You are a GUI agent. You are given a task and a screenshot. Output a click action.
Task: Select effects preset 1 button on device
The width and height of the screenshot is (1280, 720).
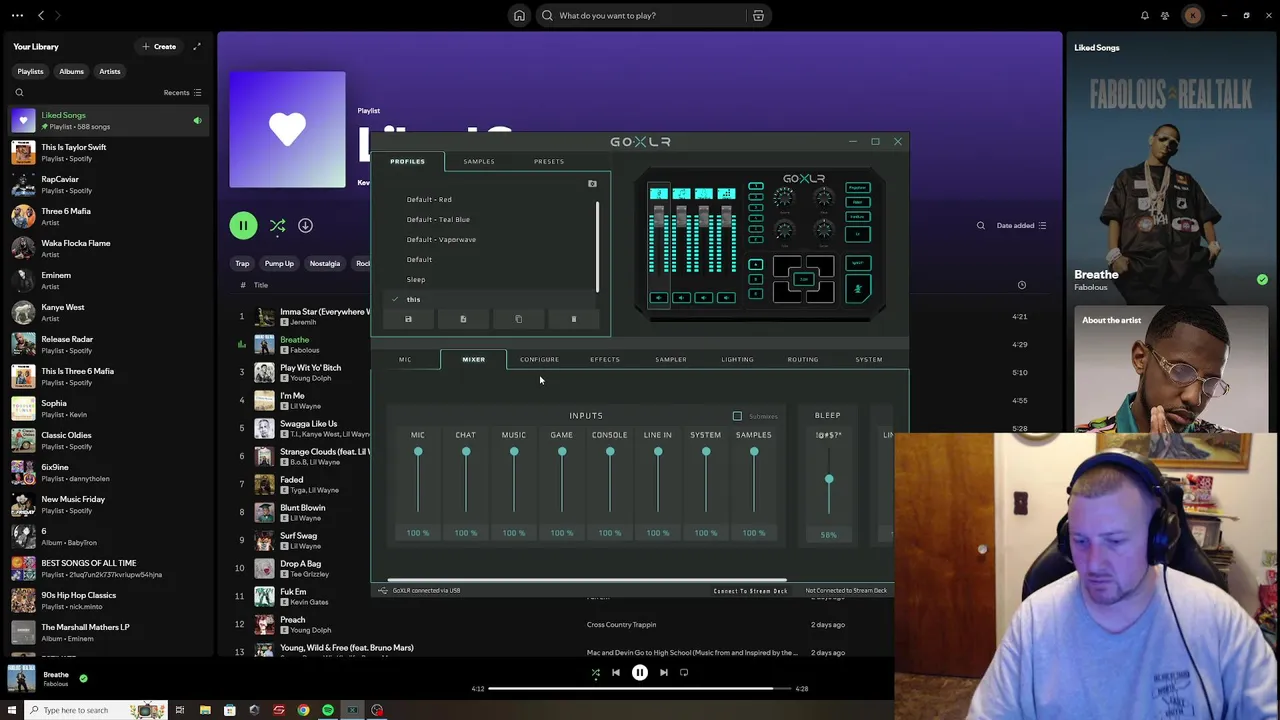[756, 186]
